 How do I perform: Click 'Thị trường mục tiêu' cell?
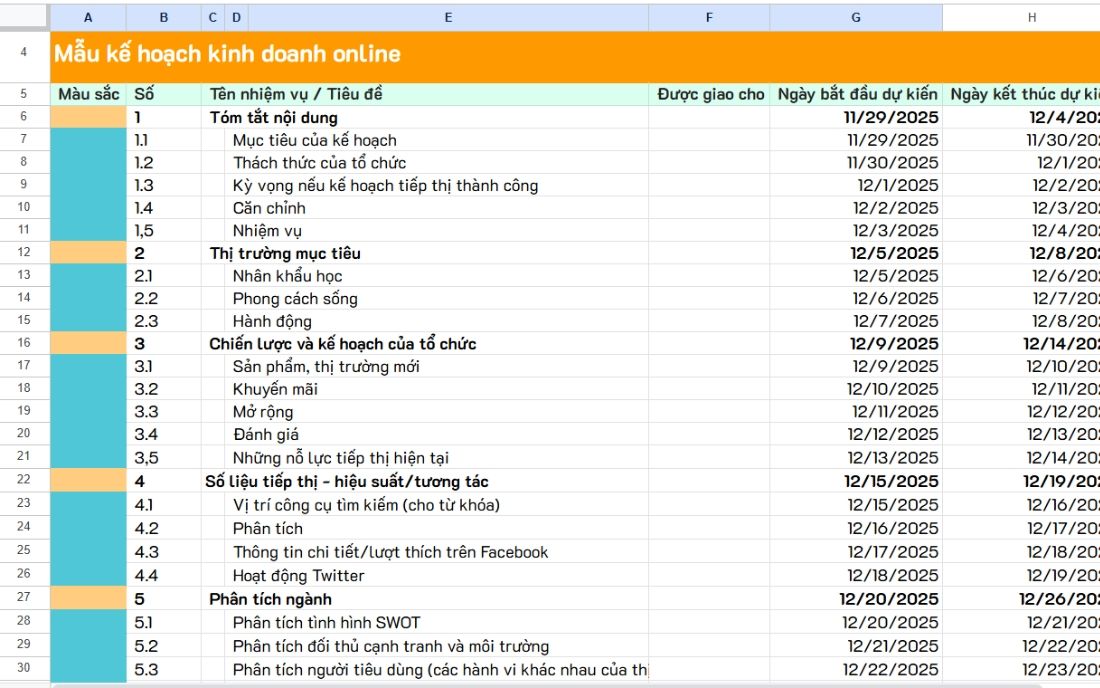[x=285, y=253]
